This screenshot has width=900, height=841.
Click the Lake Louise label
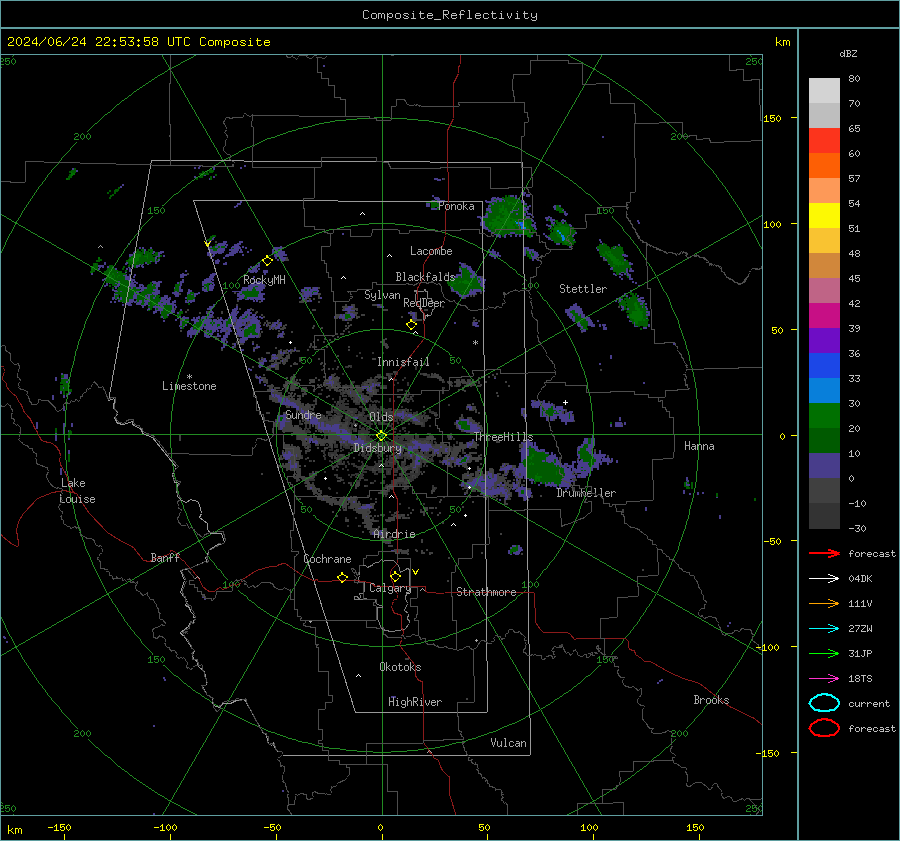pos(77,491)
